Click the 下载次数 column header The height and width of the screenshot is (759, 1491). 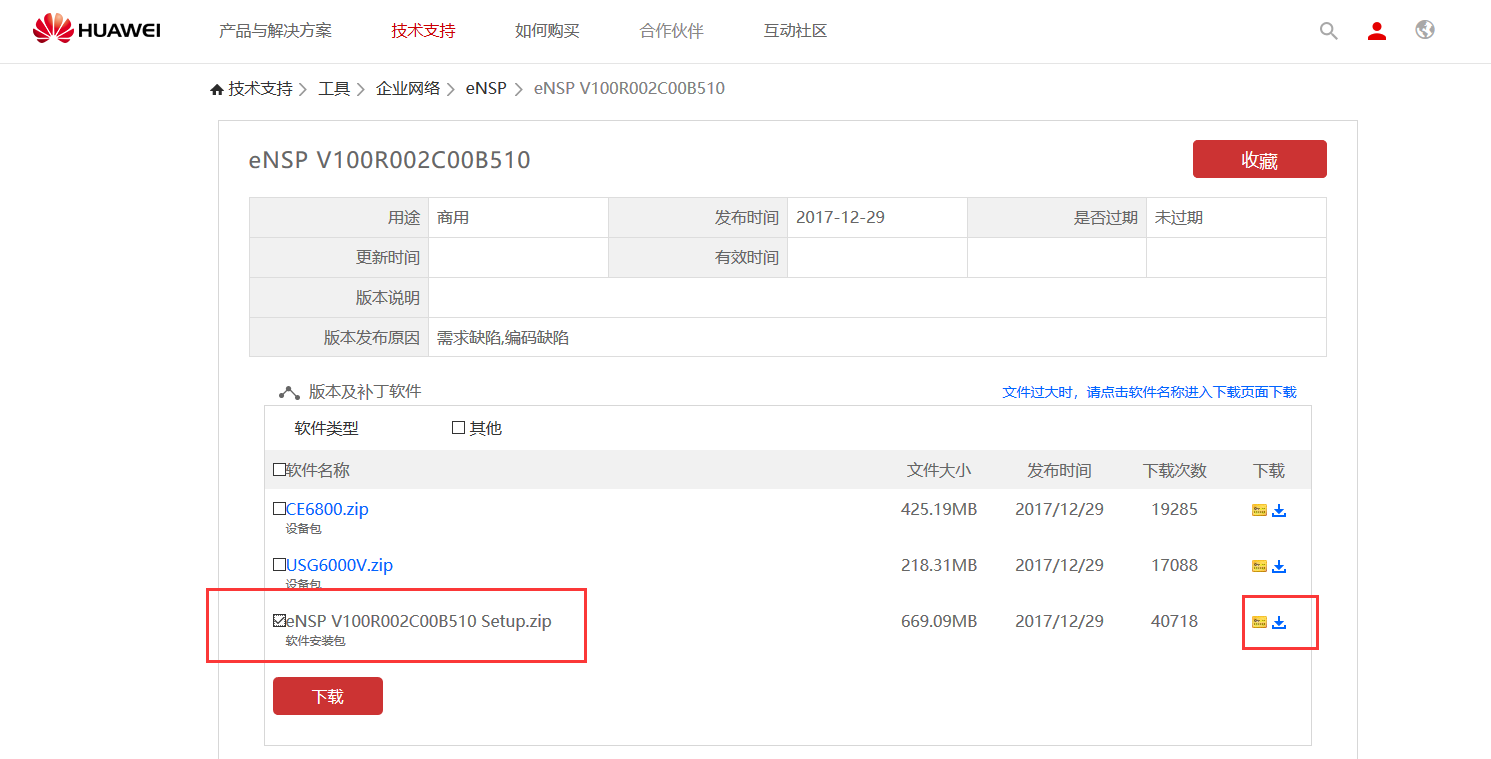[1175, 470]
